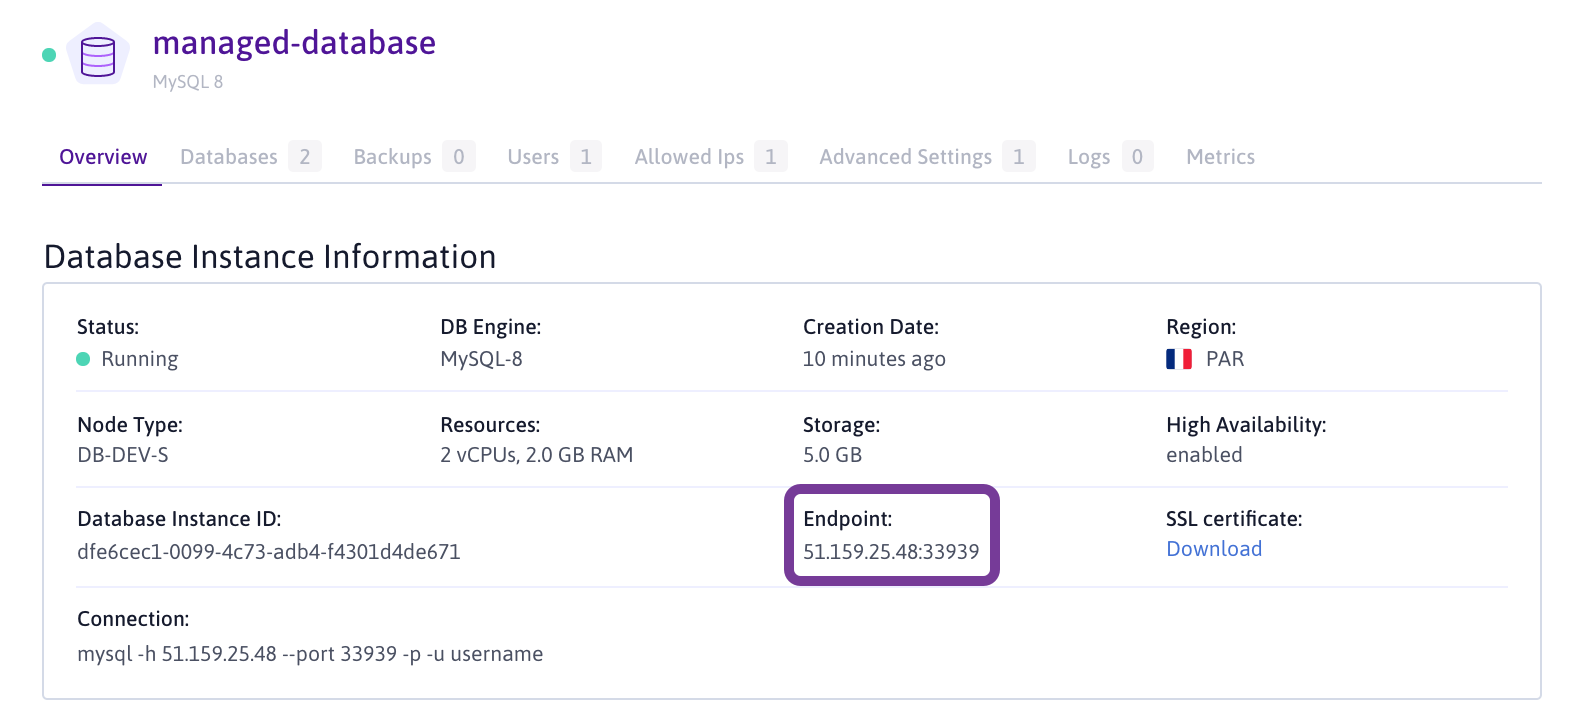The height and width of the screenshot is (728, 1586).
Task: Click the managed-database cylinder icon
Action: (98, 56)
